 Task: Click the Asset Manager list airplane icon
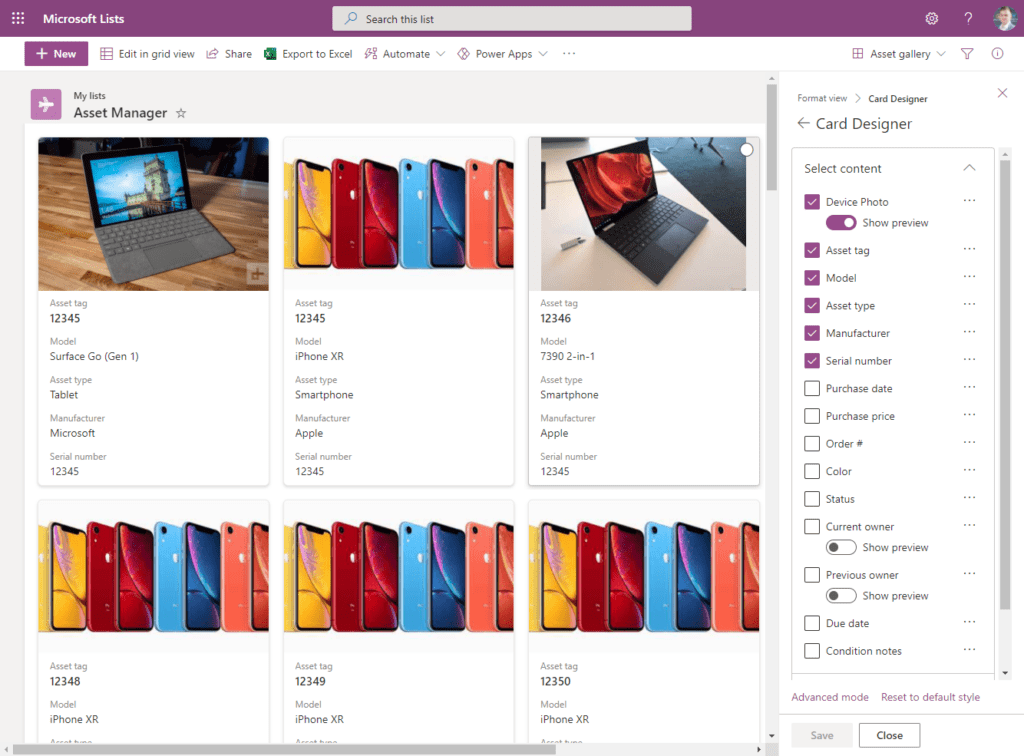click(46, 104)
